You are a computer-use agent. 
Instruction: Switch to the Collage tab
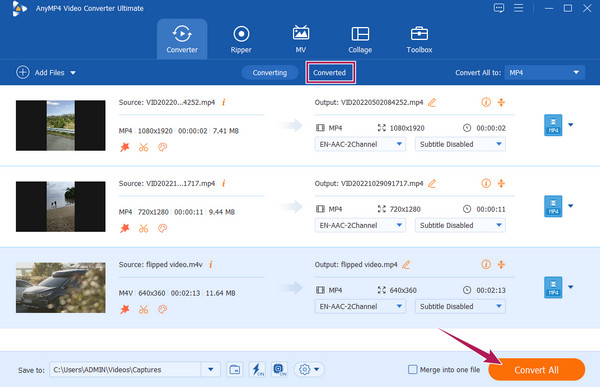360,39
